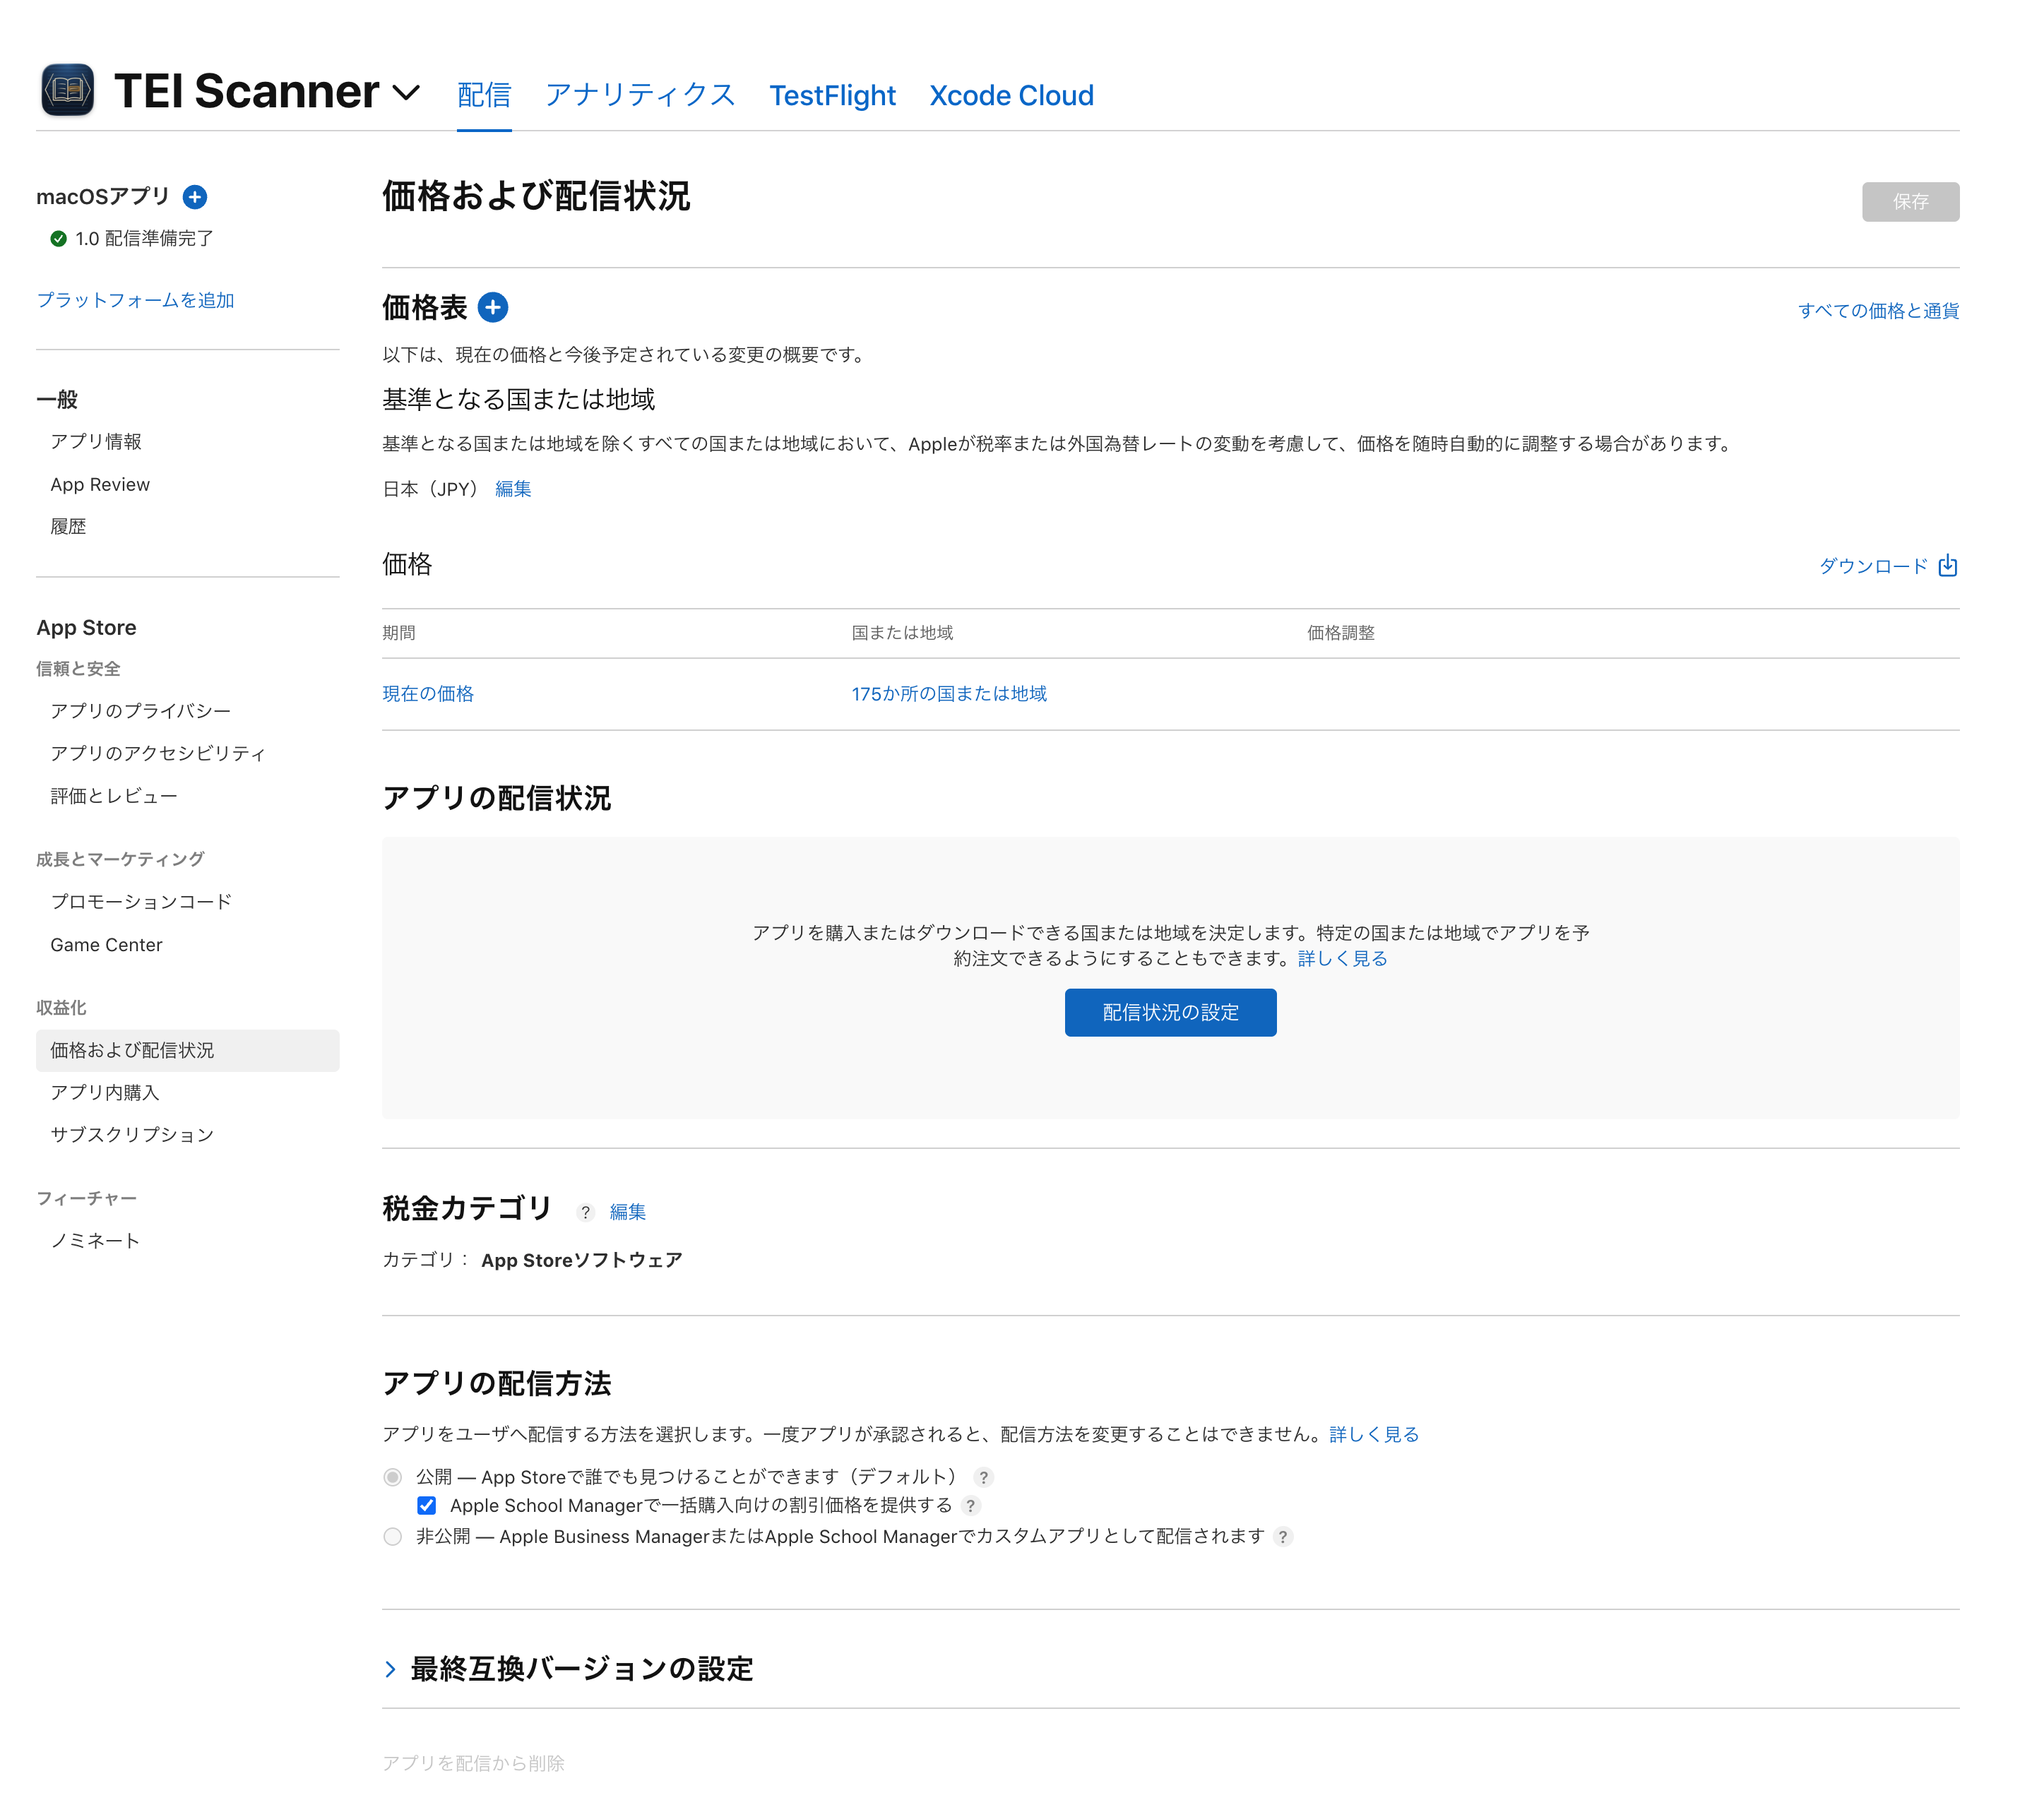Open Game Center in the sidebar

pyautogui.click(x=106, y=945)
